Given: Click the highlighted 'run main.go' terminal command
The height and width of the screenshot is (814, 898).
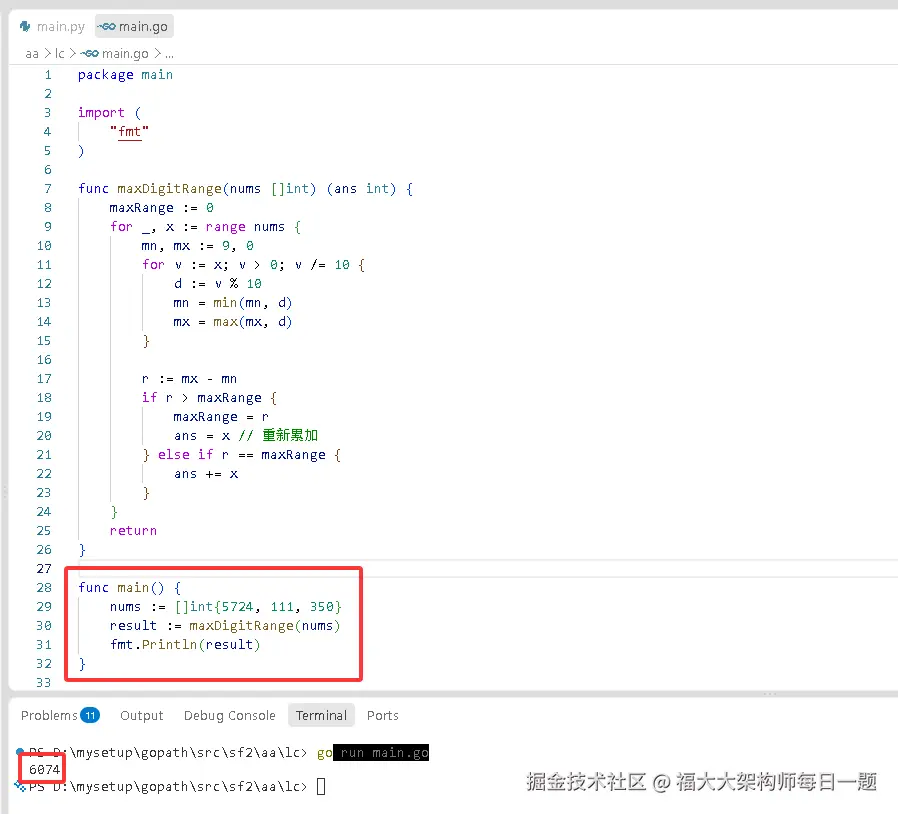Looking at the screenshot, I should click(x=381, y=753).
